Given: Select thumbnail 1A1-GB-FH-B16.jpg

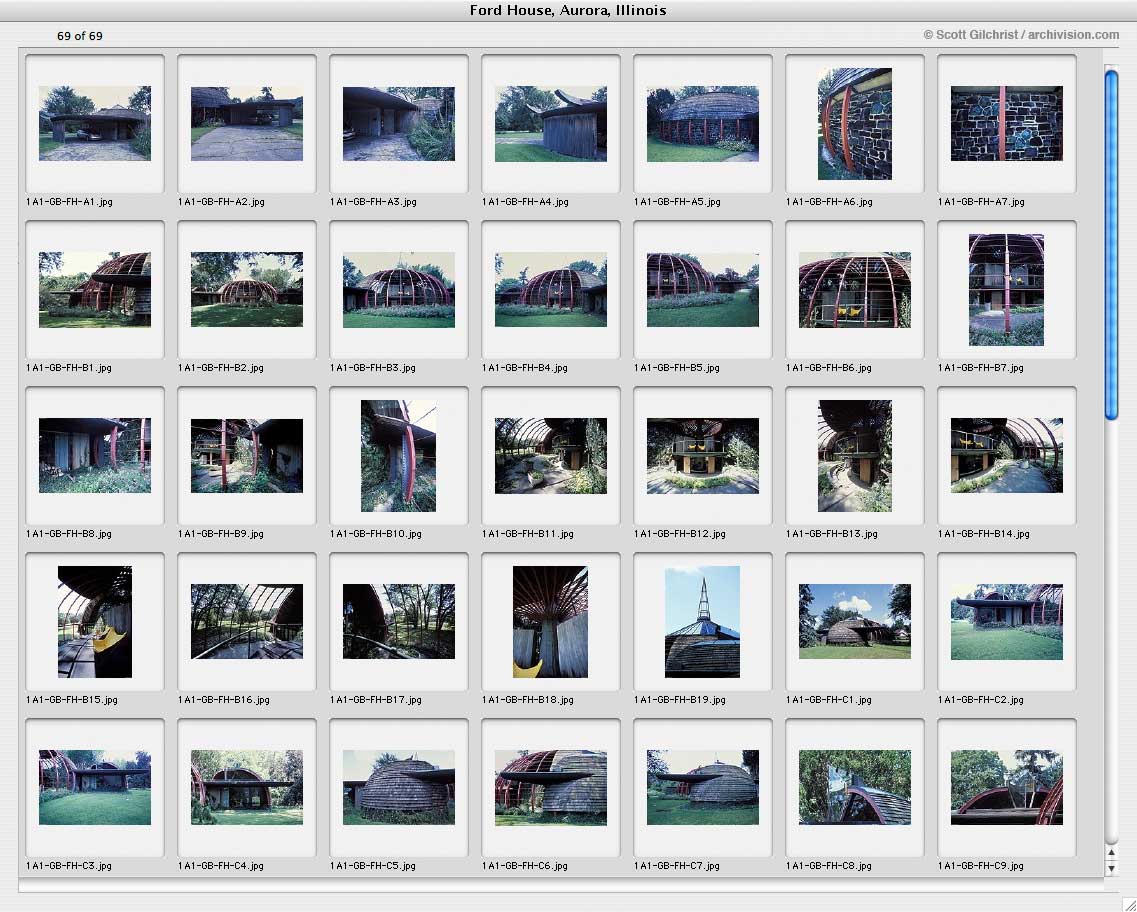Looking at the screenshot, I should click(x=247, y=621).
